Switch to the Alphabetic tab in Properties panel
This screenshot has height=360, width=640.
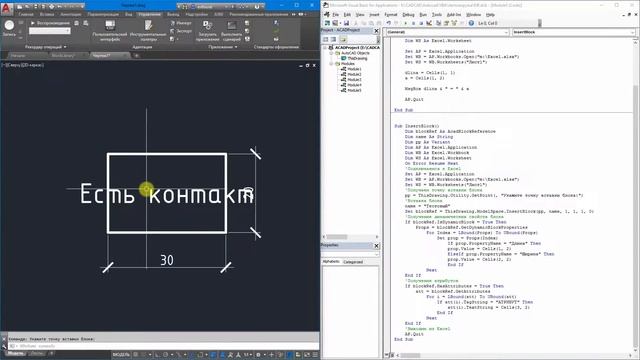[331, 262]
